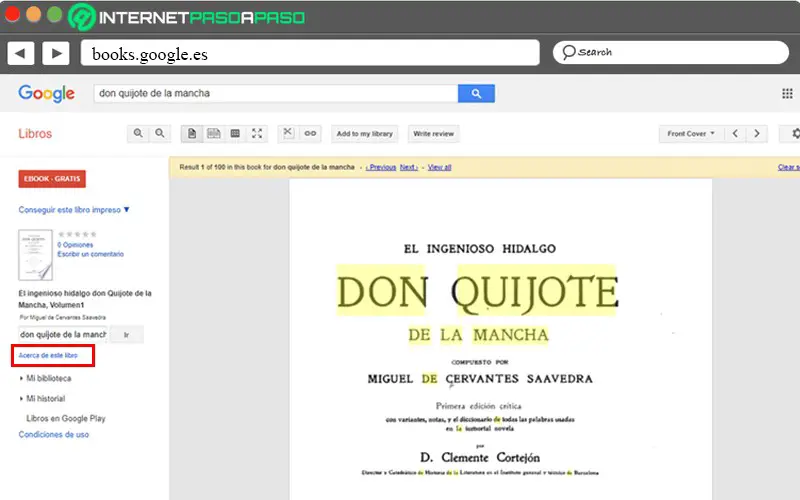This screenshot has height=500, width=800.
Task: Switch to thumbnail grid view
Action: click(235, 133)
